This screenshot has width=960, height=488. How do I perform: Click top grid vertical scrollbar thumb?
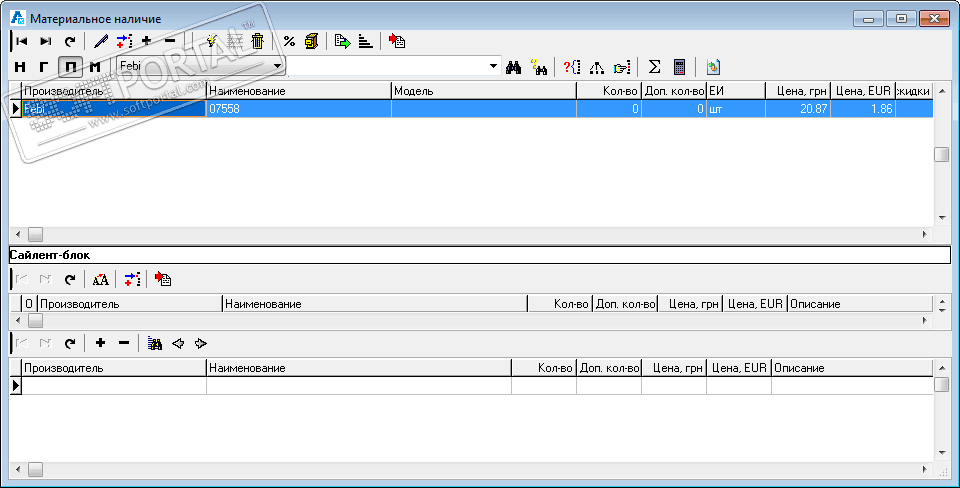(942, 154)
